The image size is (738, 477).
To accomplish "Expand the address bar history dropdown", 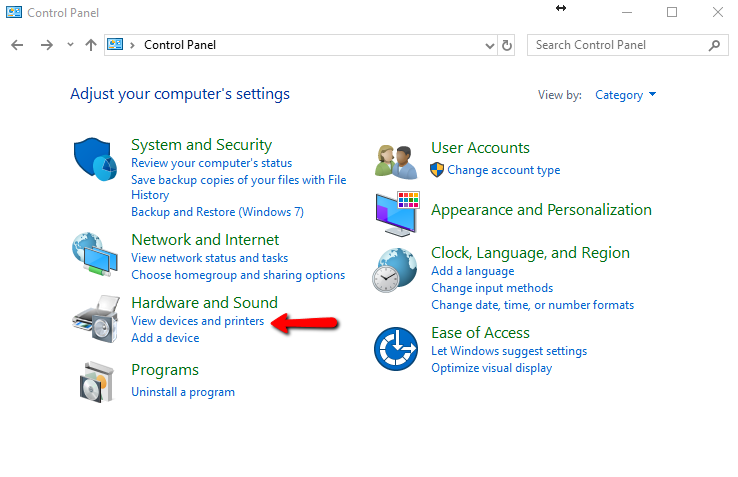I will pyautogui.click(x=489, y=46).
